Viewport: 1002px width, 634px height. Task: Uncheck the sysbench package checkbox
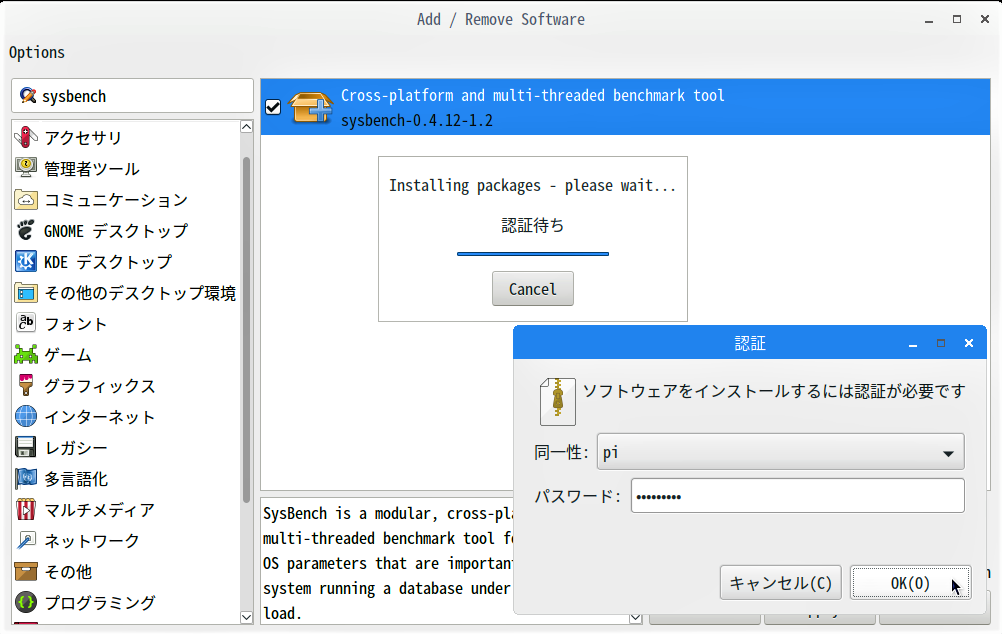coord(273,107)
